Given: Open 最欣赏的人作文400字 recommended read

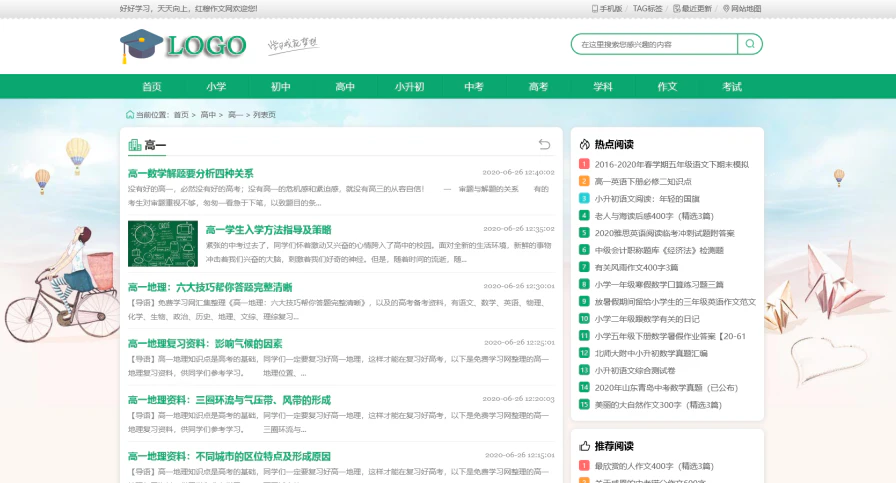Looking at the screenshot, I should click(654, 466).
